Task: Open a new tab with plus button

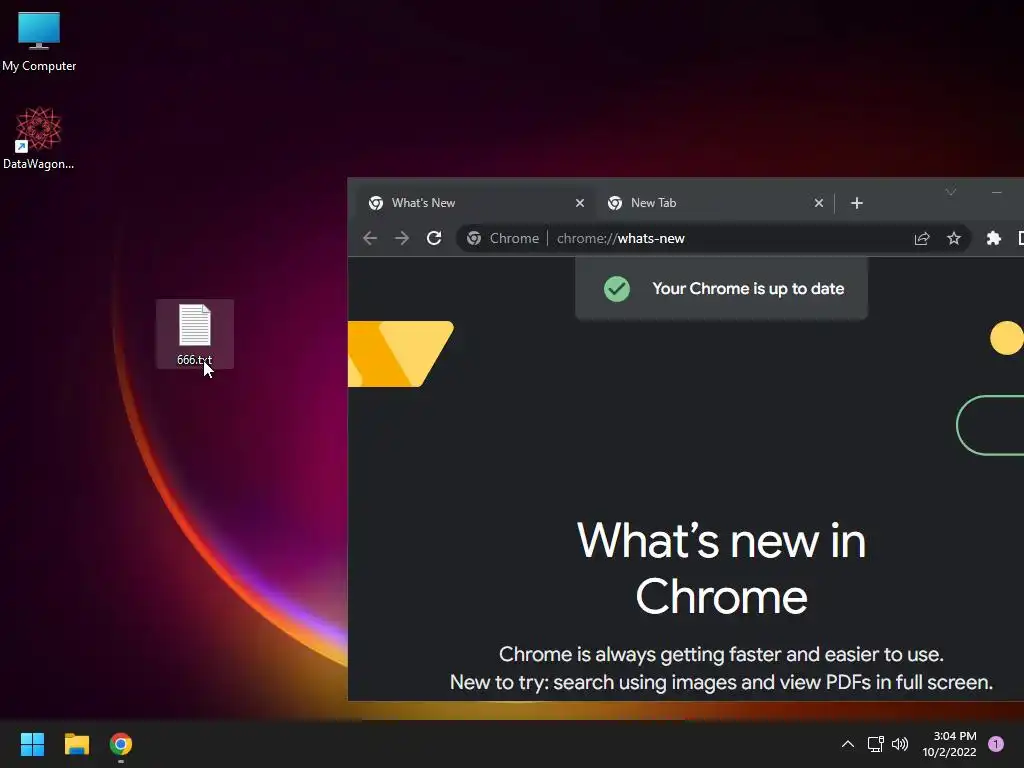Action: tap(857, 203)
